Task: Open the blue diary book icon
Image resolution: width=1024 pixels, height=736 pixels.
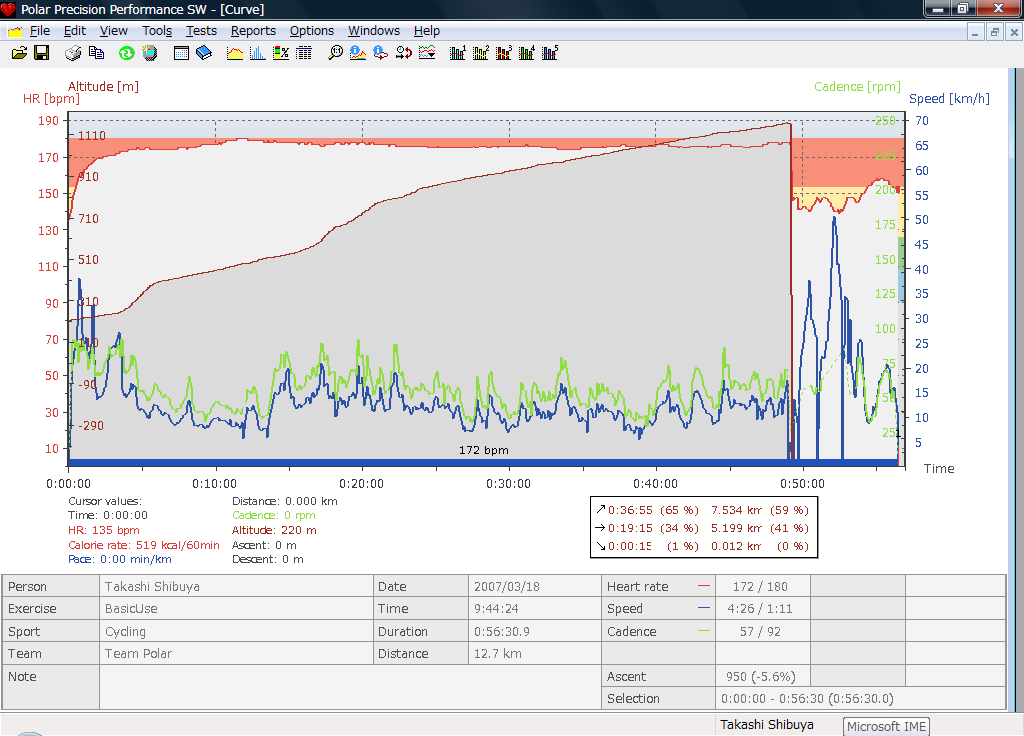Action: [204, 53]
